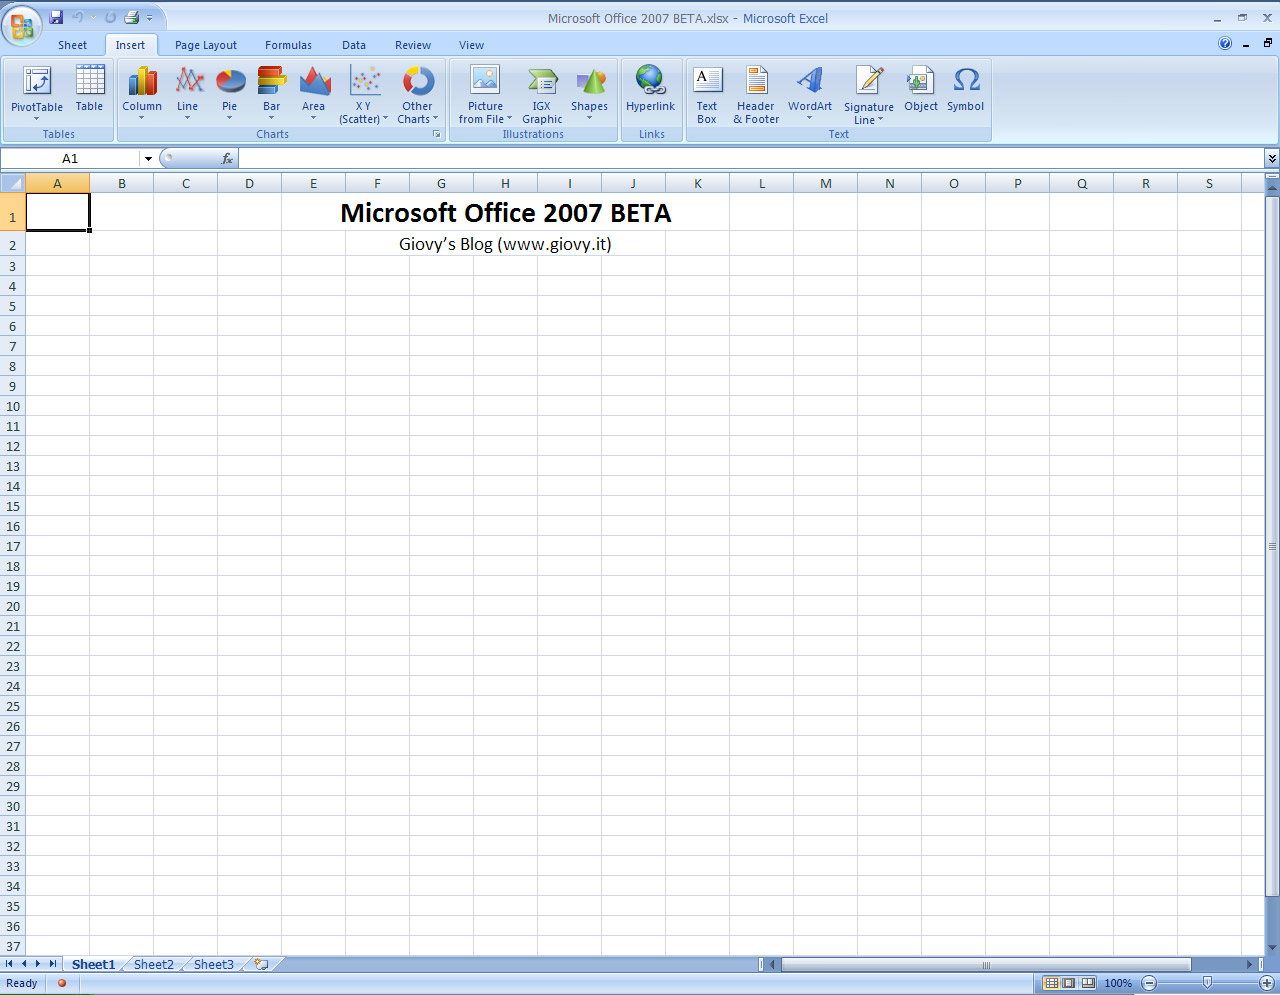Go to the Review tab
This screenshot has height=995, width=1280.
point(413,45)
